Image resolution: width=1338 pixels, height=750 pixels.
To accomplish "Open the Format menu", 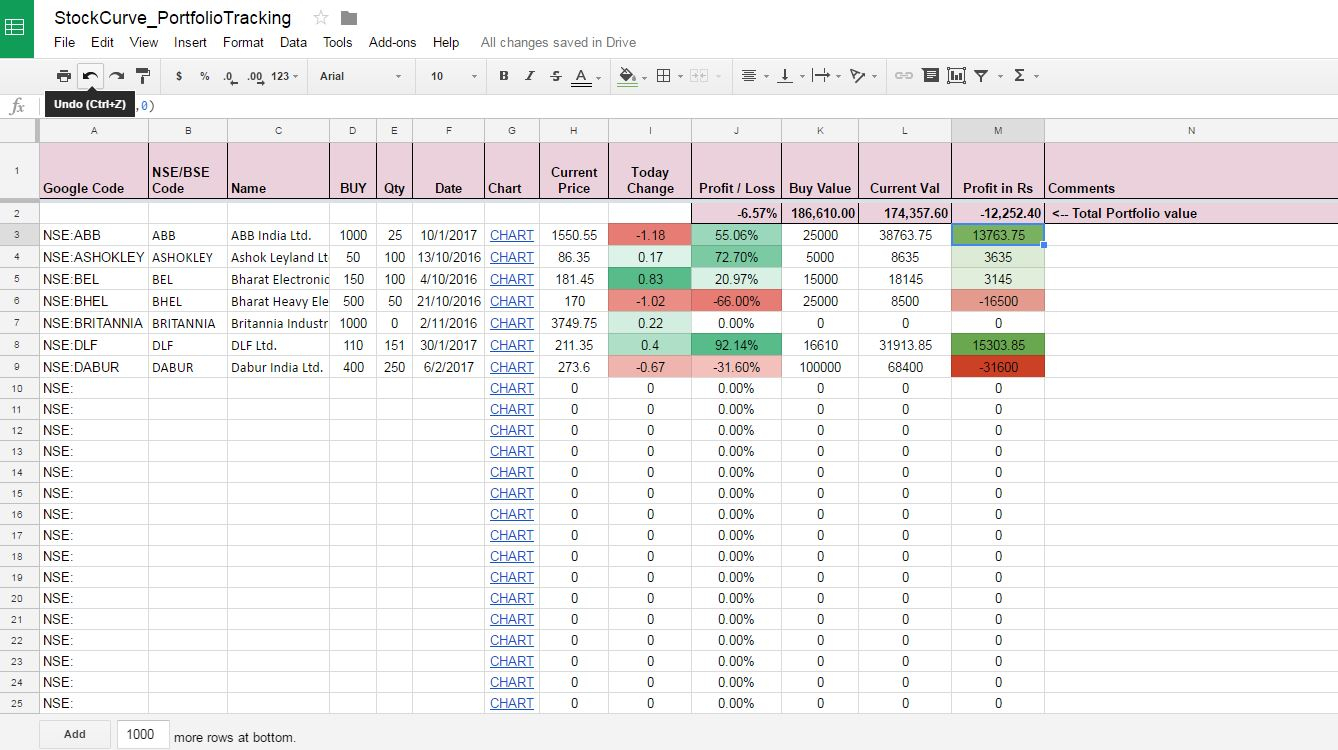I will 243,42.
